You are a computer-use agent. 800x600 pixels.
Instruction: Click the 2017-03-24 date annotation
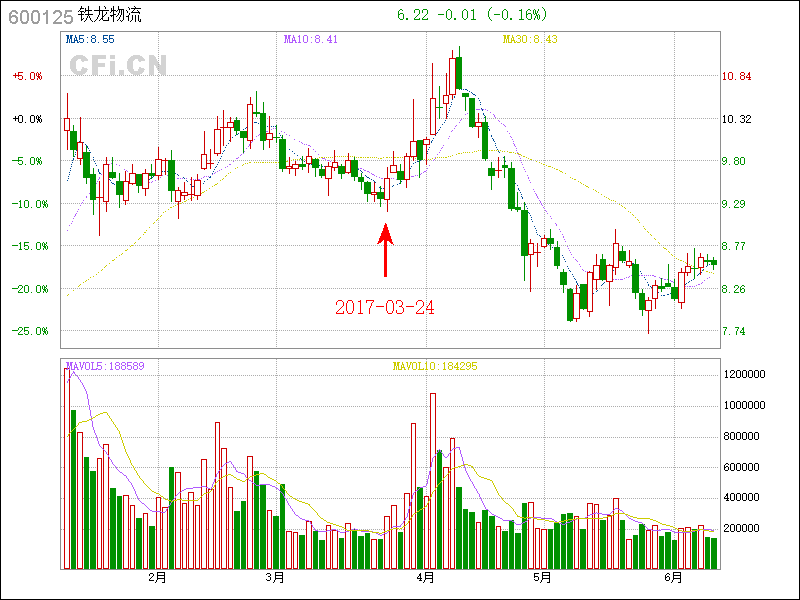[385, 308]
